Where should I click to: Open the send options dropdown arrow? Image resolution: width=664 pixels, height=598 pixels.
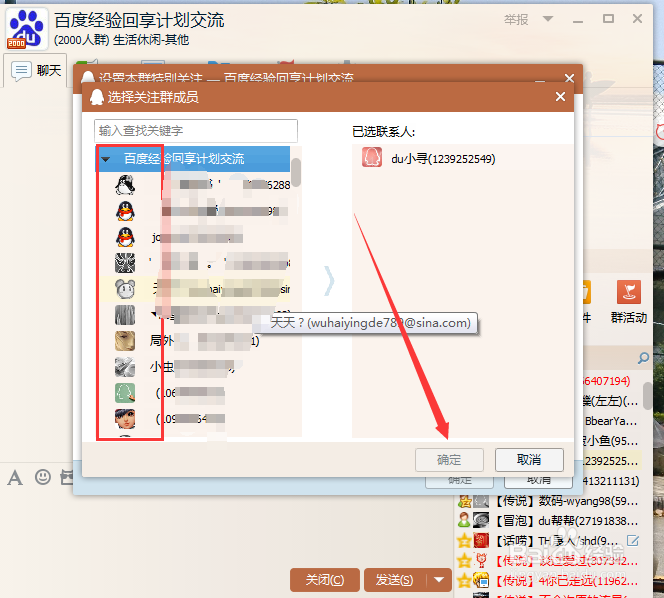[x=439, y=580]
